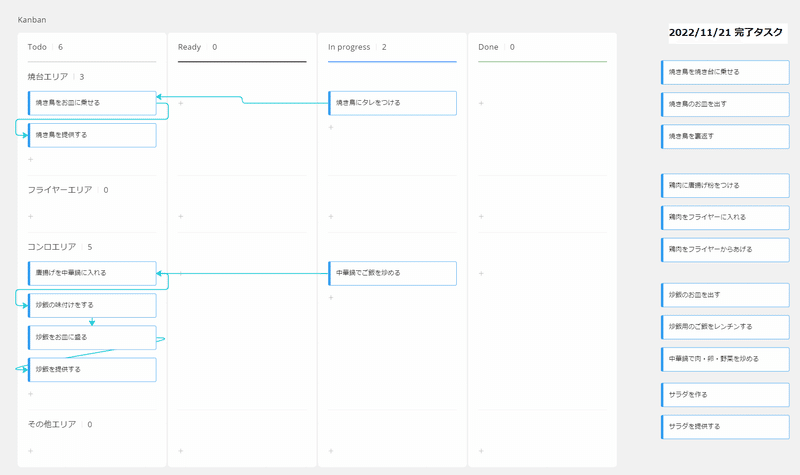Screen dimensions: 800x475
Task: Add card to Done column 焼台エリア row
Action: click(481, 103)
